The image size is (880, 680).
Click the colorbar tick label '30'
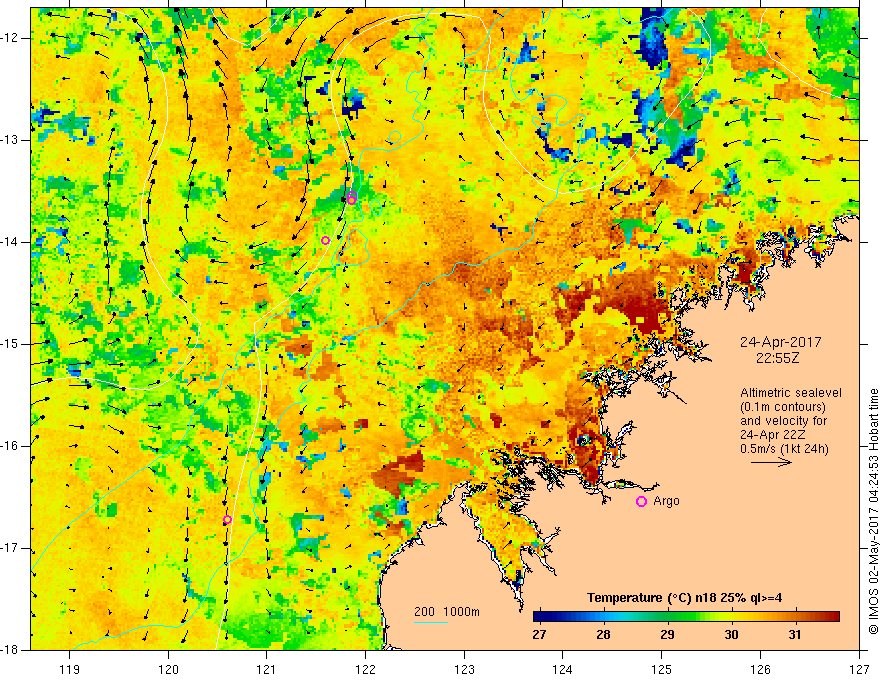[731, 635]
